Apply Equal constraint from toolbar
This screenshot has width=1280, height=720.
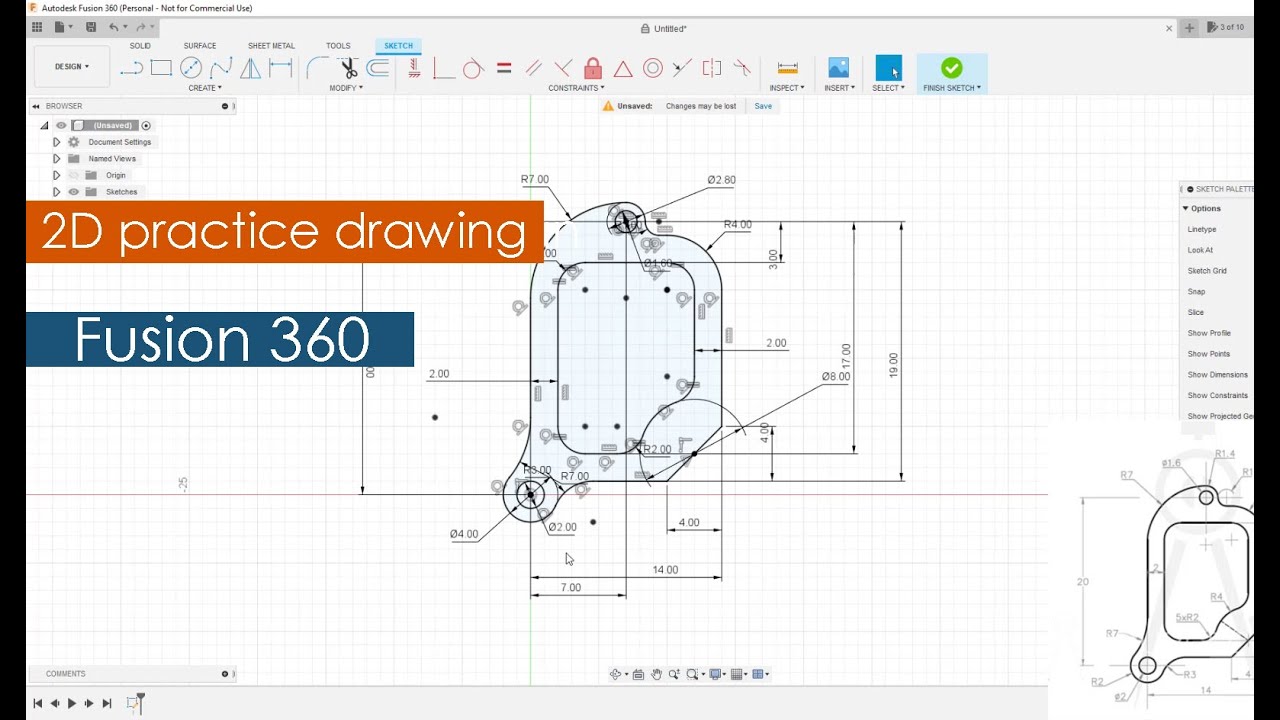point(504,68)
